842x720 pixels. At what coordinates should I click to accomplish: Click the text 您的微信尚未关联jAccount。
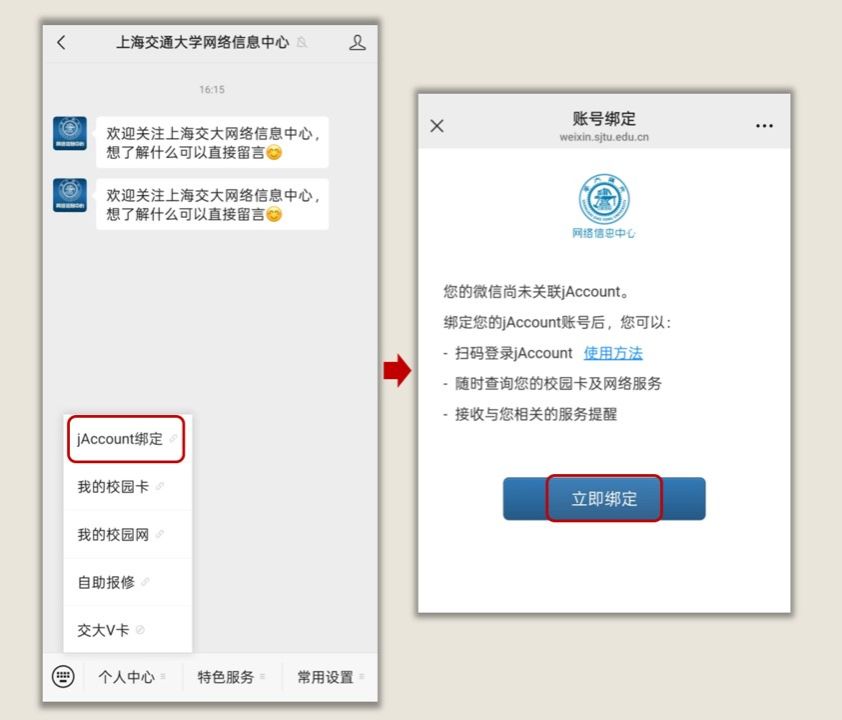point(536,292)
